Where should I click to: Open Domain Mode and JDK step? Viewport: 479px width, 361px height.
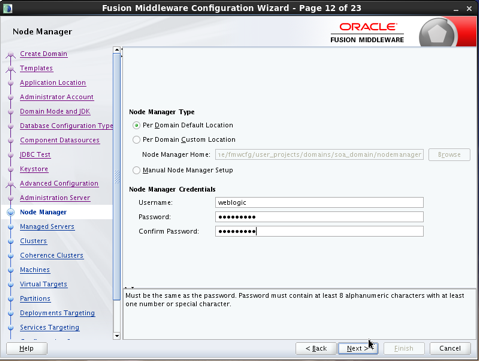tap(55, 111)
